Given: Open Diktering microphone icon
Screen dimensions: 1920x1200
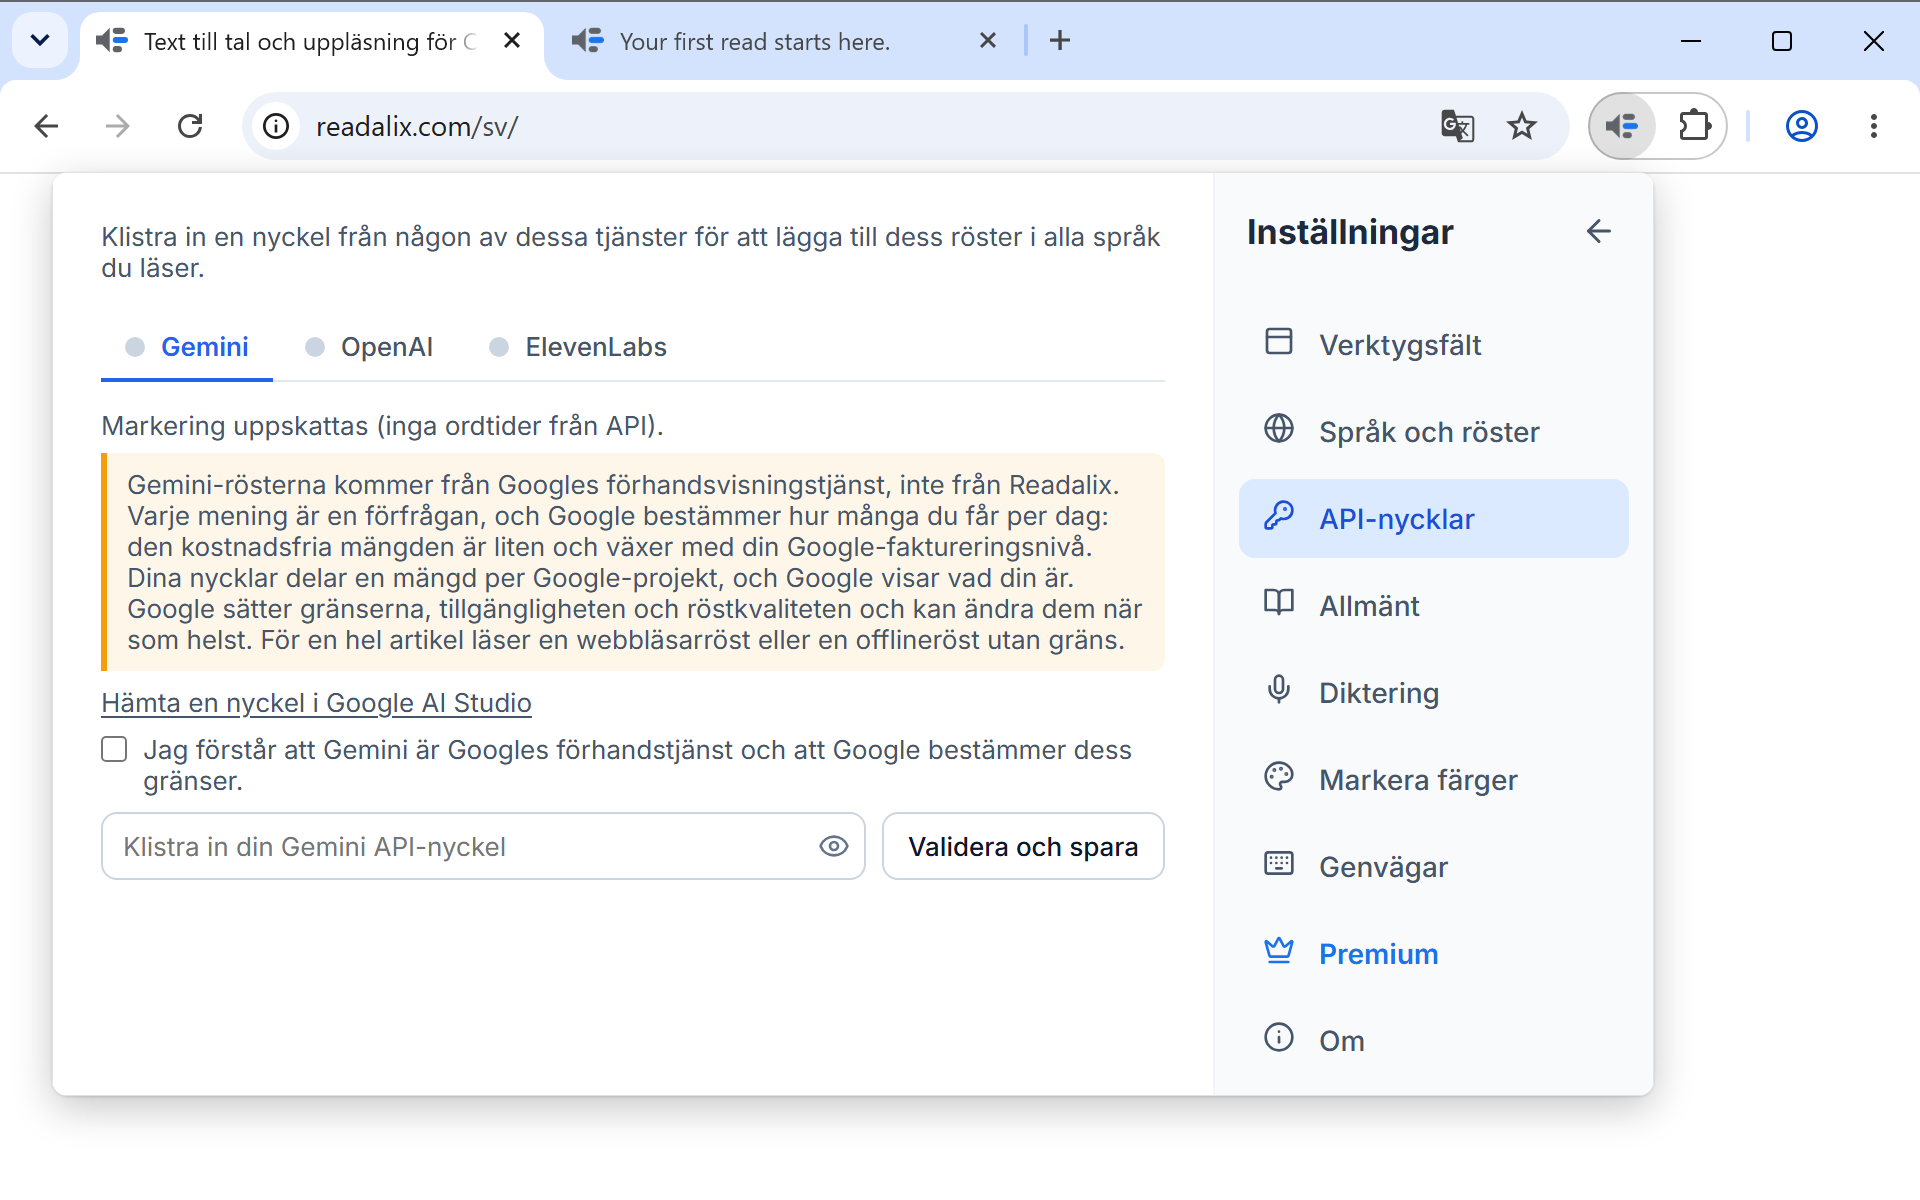Looking at the screenshot, I should pos(1279,690).
